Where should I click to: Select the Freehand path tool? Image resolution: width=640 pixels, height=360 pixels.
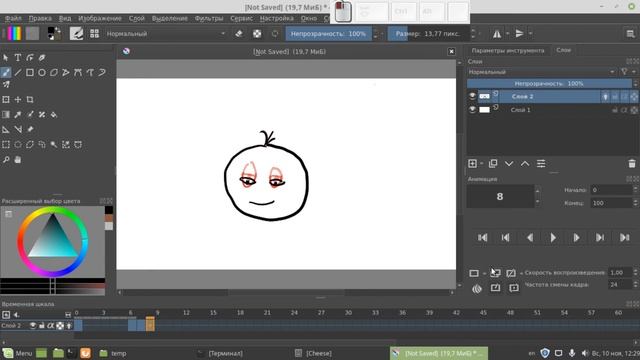[x=90, y=73]
